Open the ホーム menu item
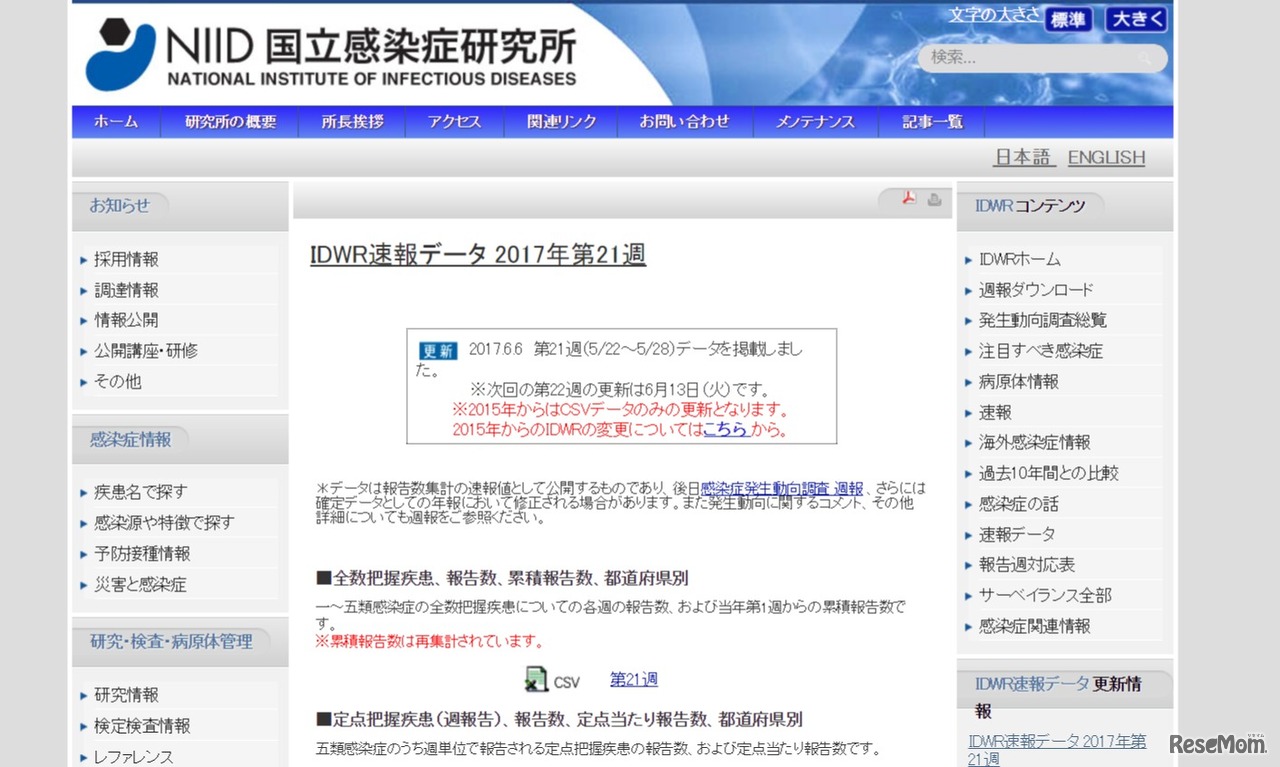The height and width of the screenshot is (767, 1280). (116, 122)
